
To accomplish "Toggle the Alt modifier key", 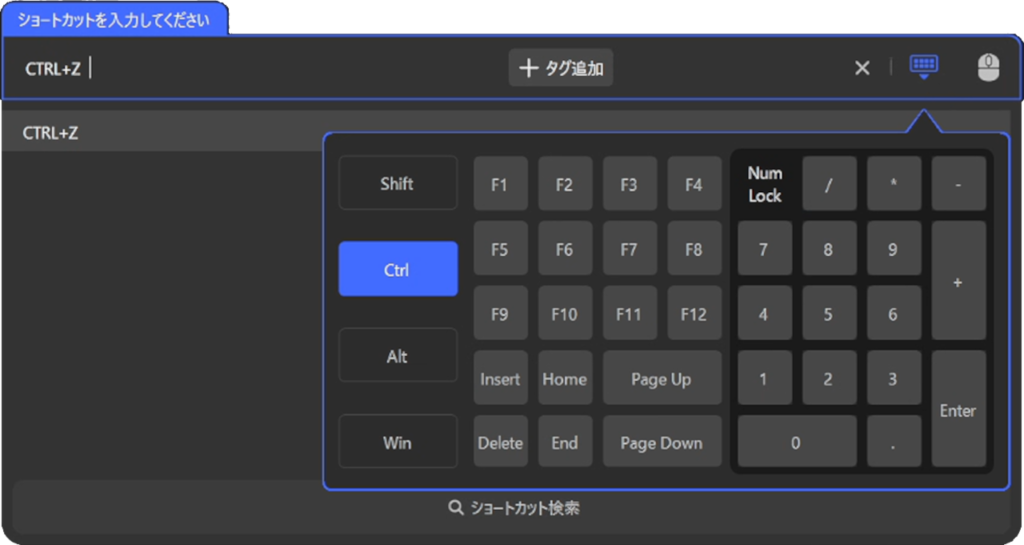I will tap(397, 356).
